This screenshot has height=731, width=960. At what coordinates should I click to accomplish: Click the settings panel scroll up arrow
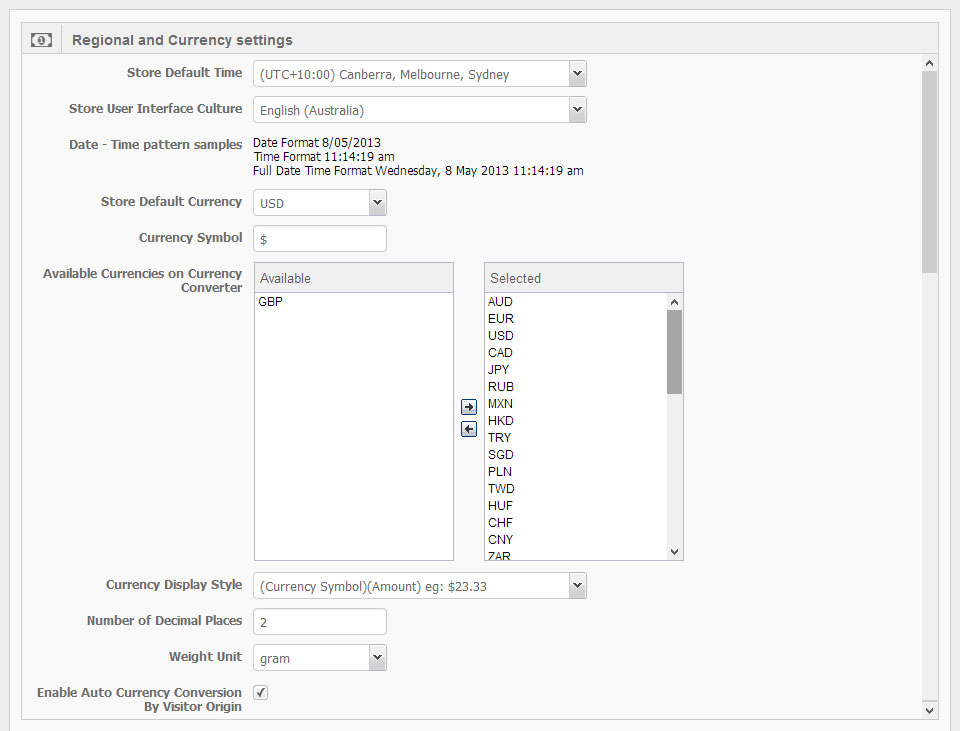[929, 63]
